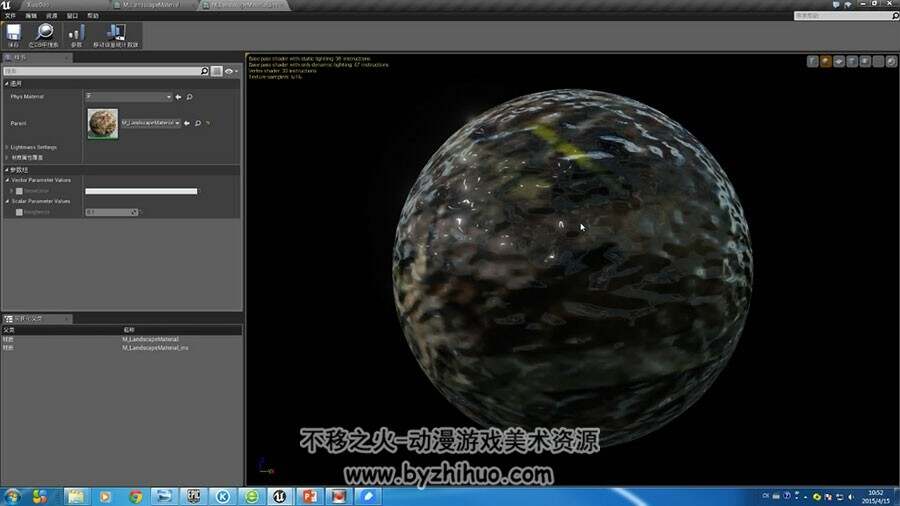
Task: Enable the vector parameter override checkbox
Action: (19, 191)
